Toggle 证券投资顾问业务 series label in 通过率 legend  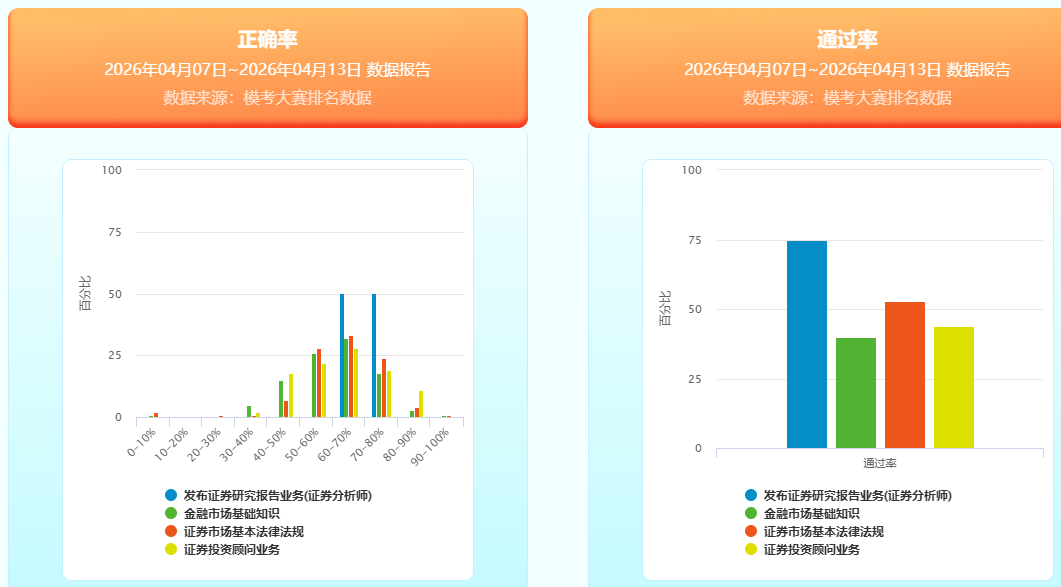[811, 549]
